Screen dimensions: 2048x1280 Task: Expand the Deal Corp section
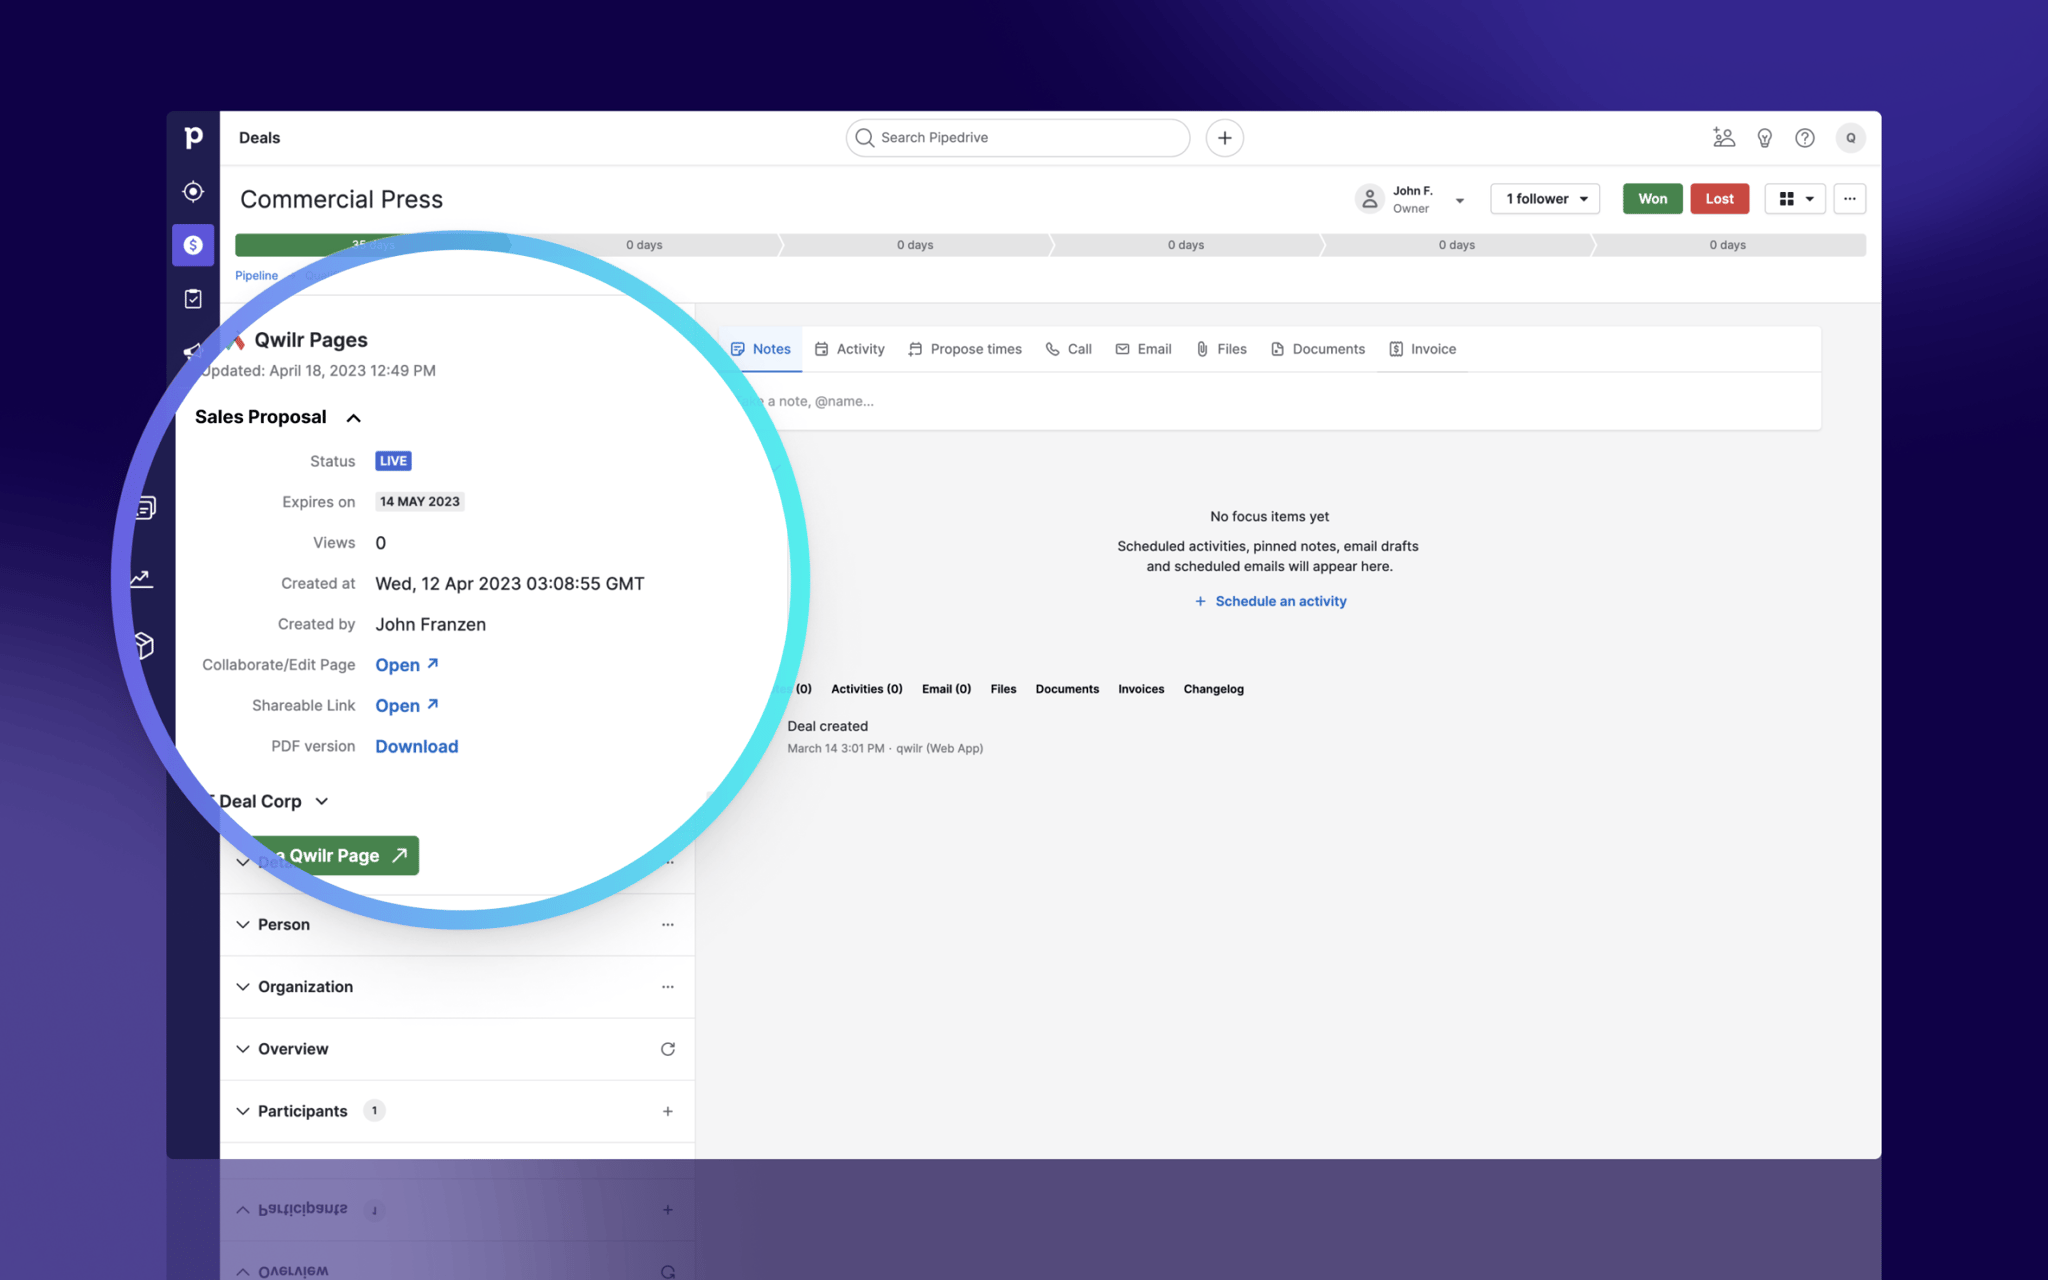pos(321,801)
